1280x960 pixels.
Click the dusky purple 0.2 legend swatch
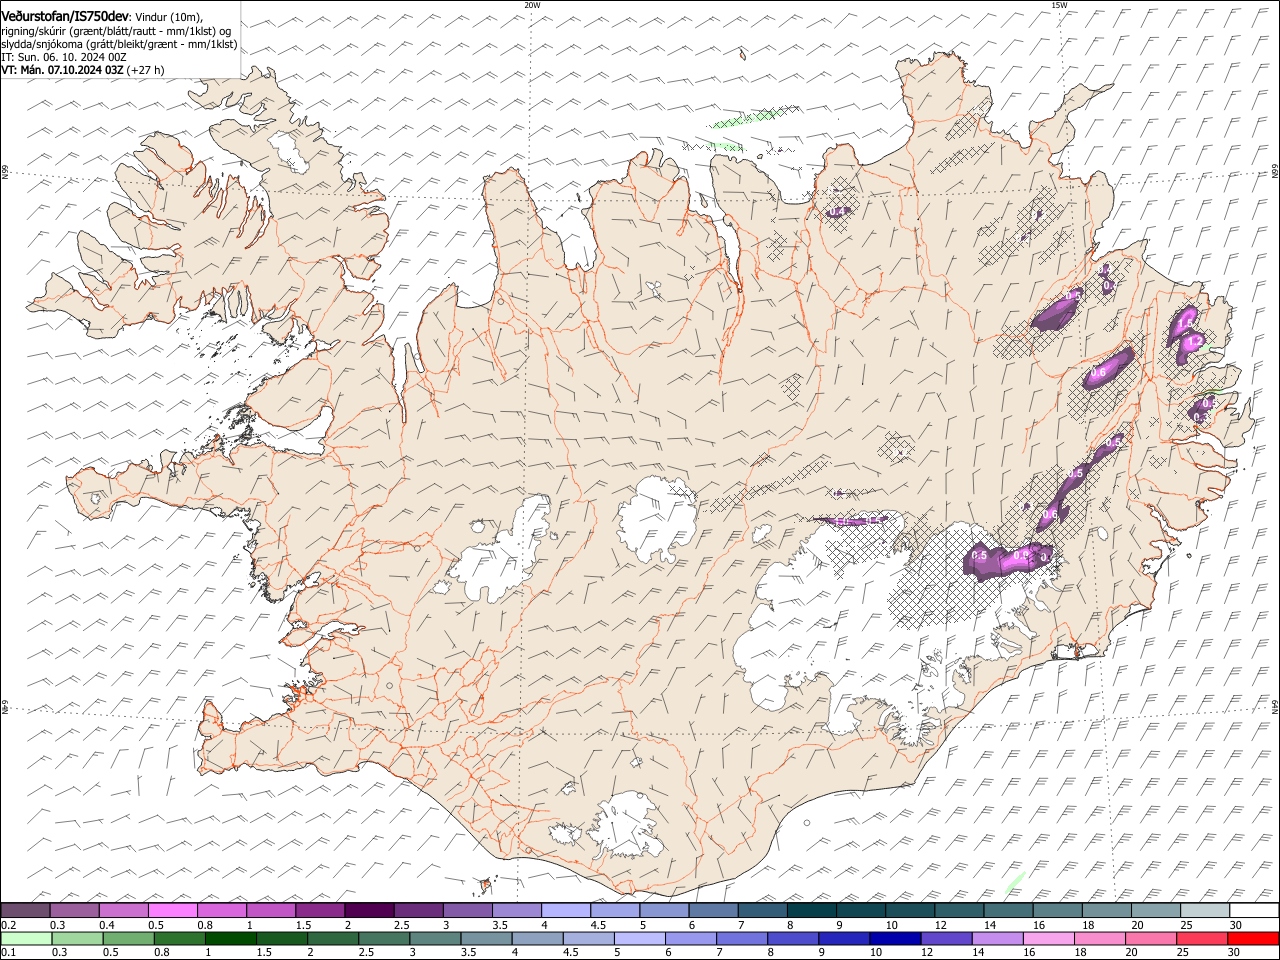(x=25, y=911)
